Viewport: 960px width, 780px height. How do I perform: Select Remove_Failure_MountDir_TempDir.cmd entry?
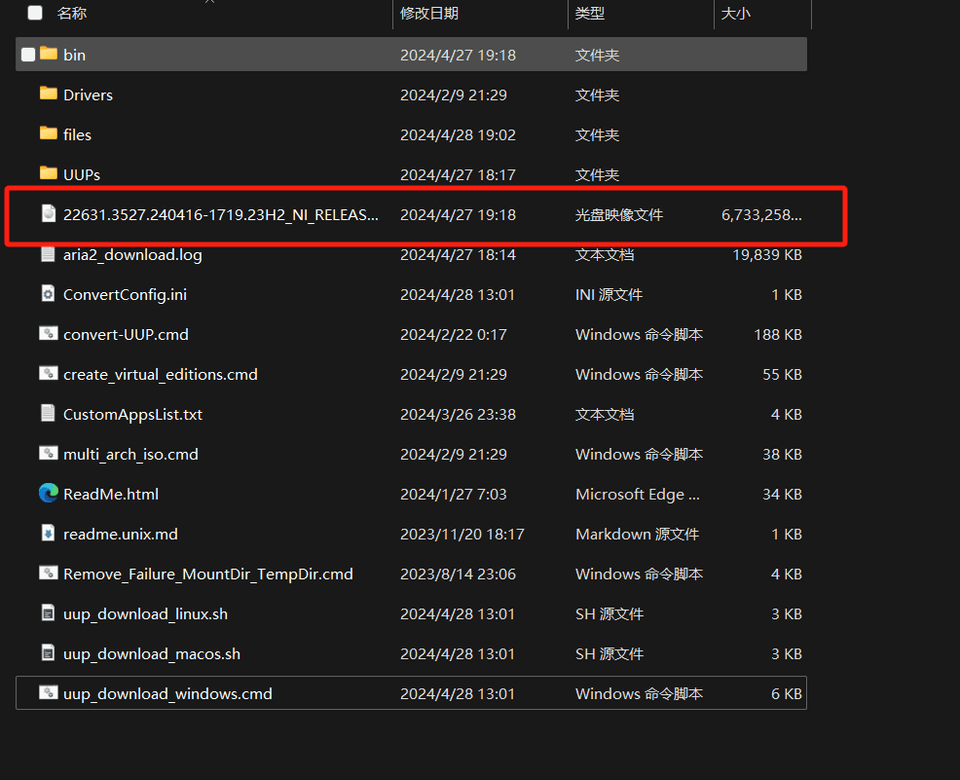tap(208, 574)
